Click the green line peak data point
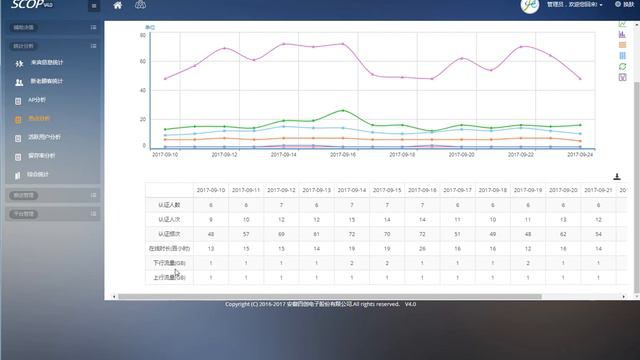This screenshot has height=360, width=640. tap(343, 111)
